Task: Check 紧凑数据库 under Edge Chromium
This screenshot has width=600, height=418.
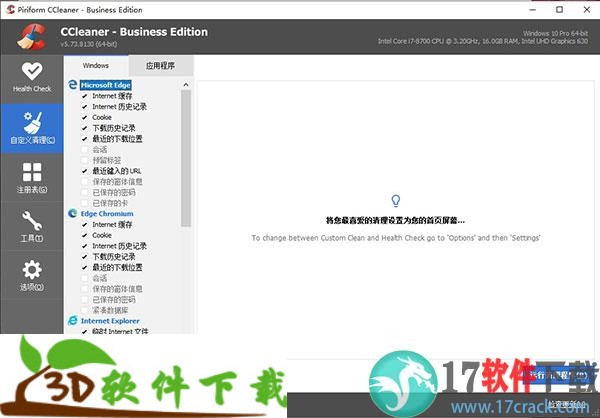Action: tap(85, 310)
